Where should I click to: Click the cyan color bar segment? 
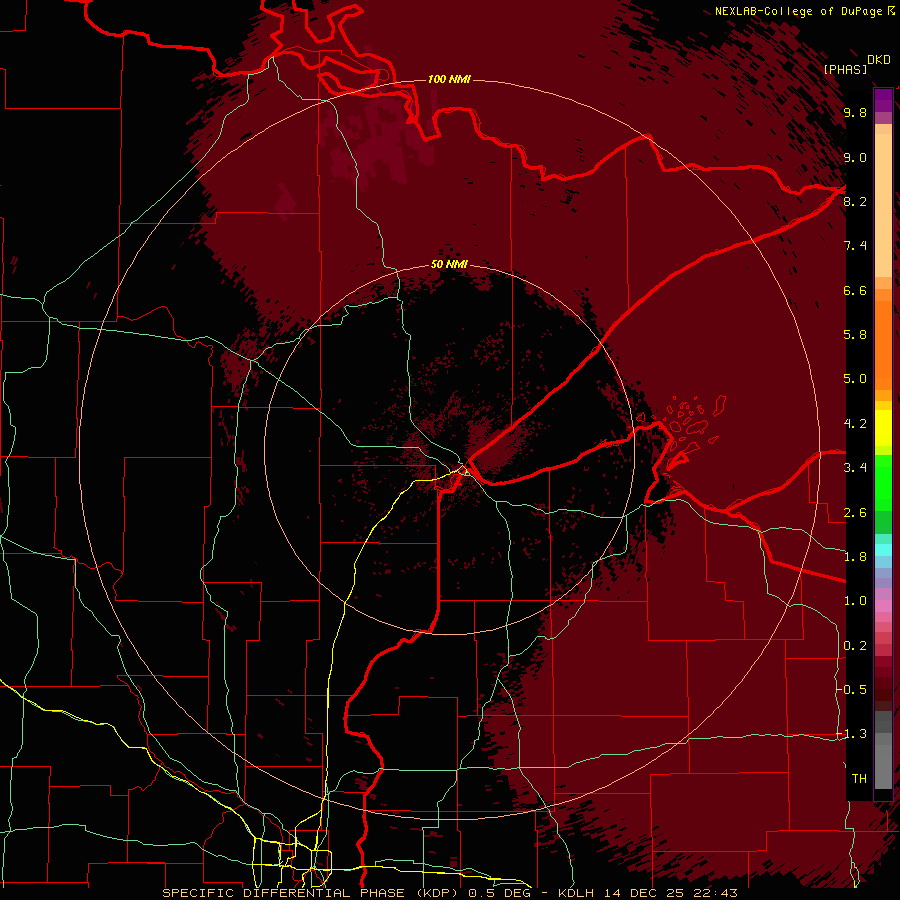pyautogui.click(x=883, y=550)
